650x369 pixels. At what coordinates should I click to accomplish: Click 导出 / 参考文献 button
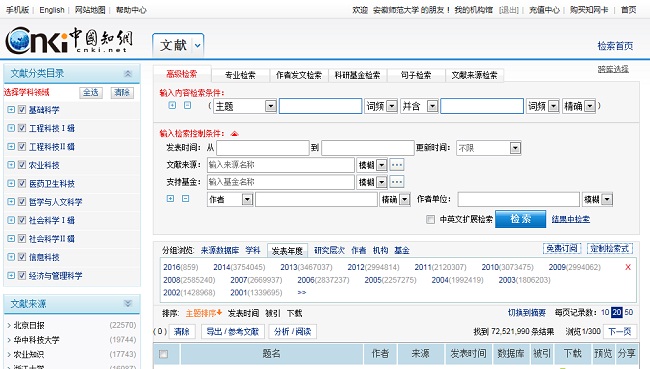[233, 331]
